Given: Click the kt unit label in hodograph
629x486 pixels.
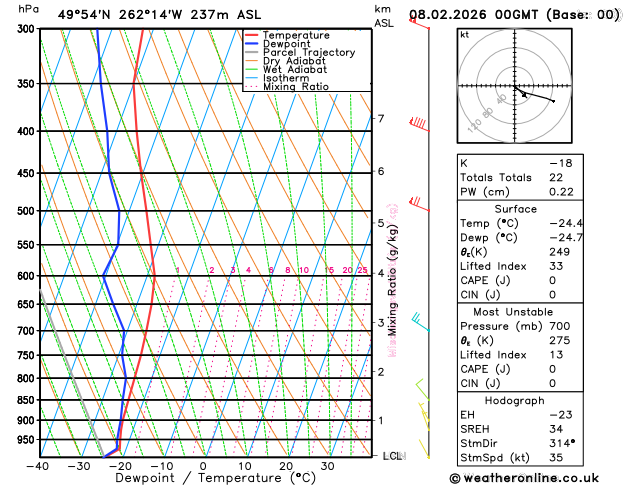Looking at the screenshot, I should coord(465,35).
